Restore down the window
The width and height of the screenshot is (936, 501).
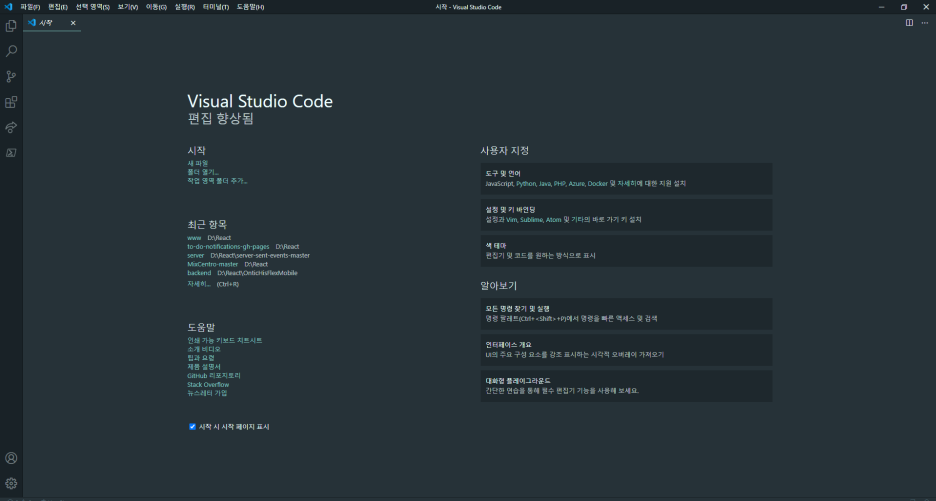904,7
